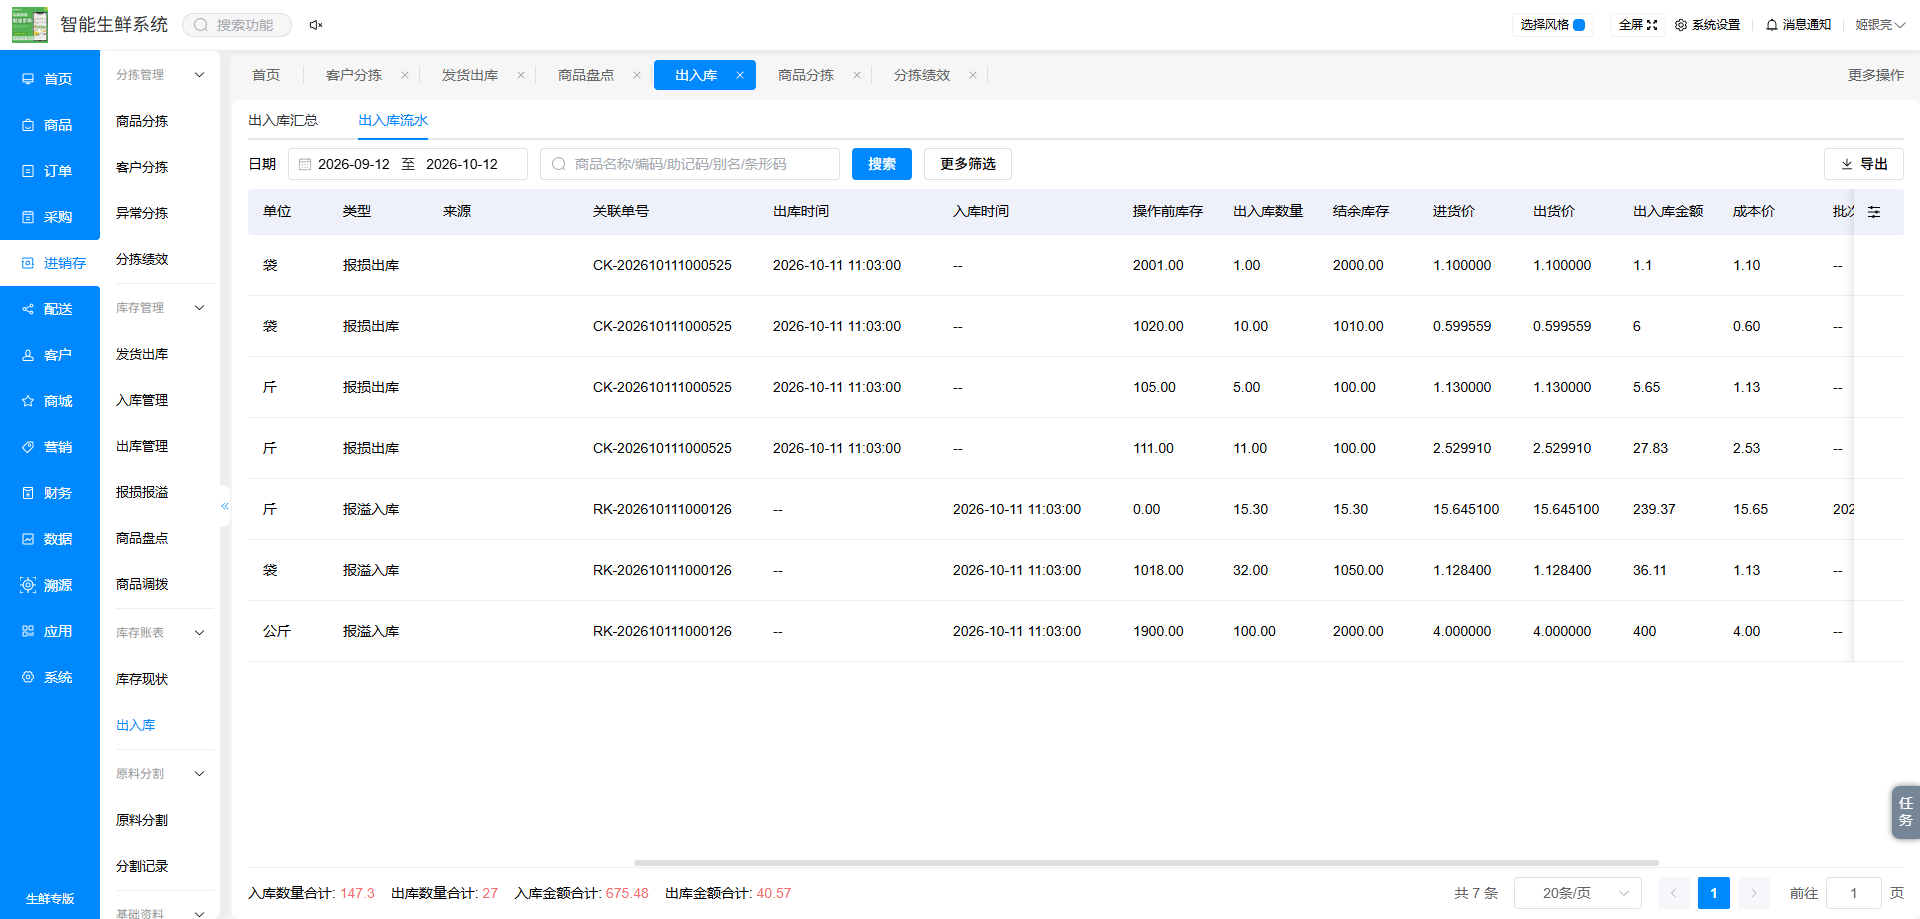Click the product name search field
1920x919 pixels.
point(690,164)
